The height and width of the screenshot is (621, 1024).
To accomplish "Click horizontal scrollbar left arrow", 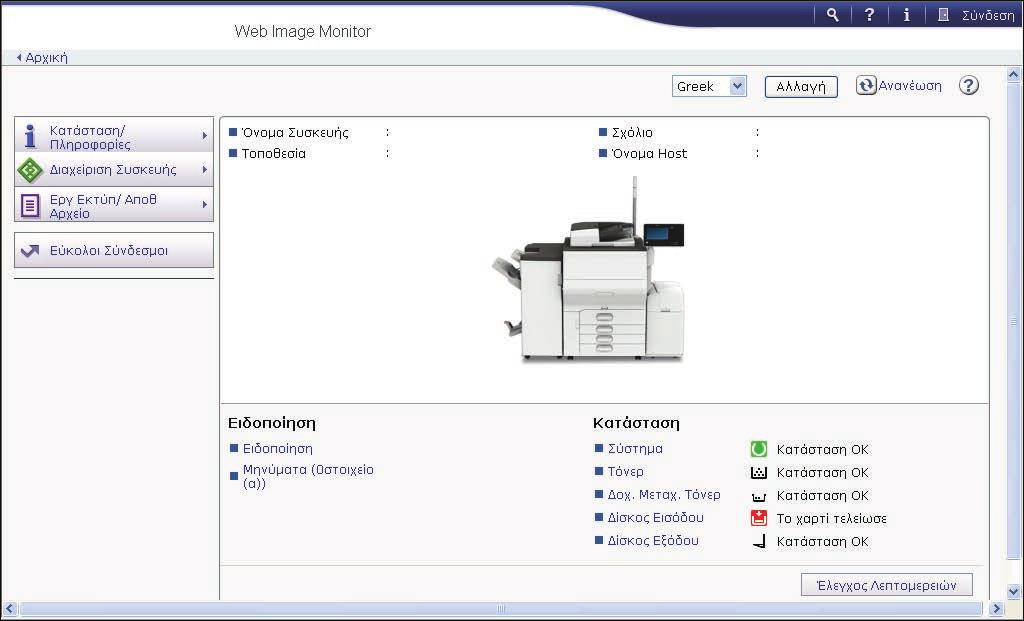I will (9, 609).
